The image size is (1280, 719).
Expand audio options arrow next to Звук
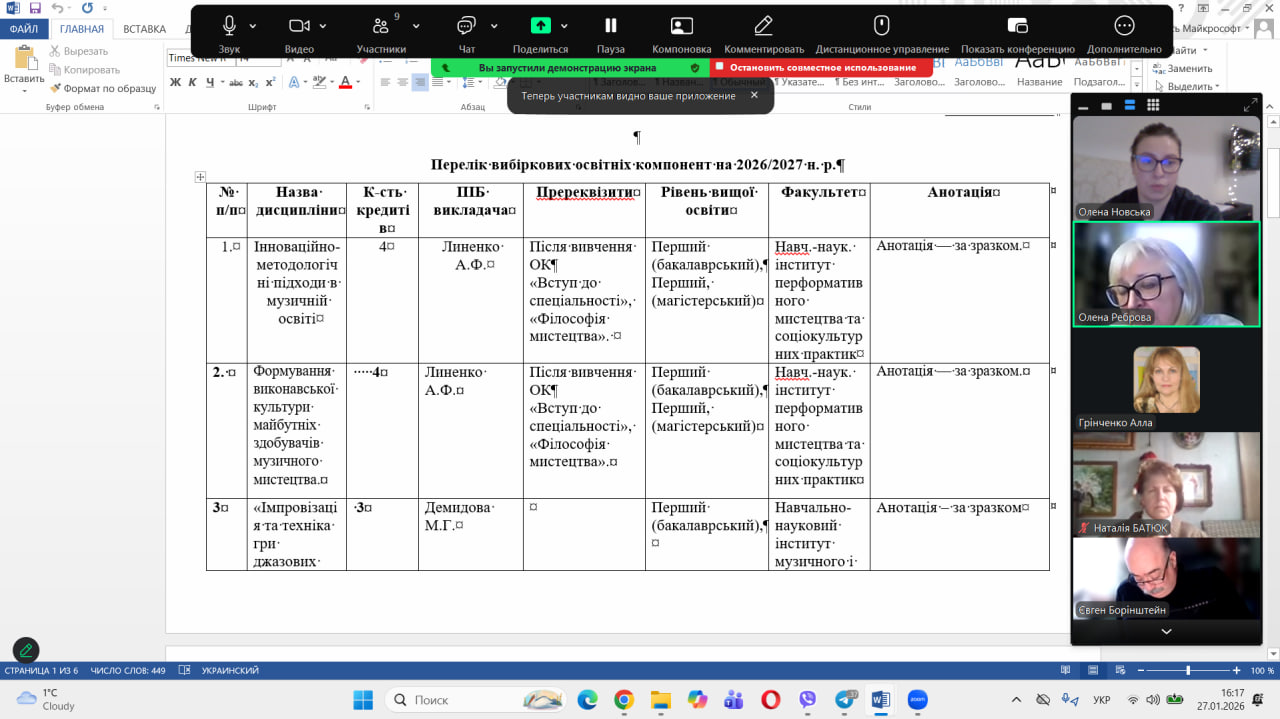tap(253, 26)
